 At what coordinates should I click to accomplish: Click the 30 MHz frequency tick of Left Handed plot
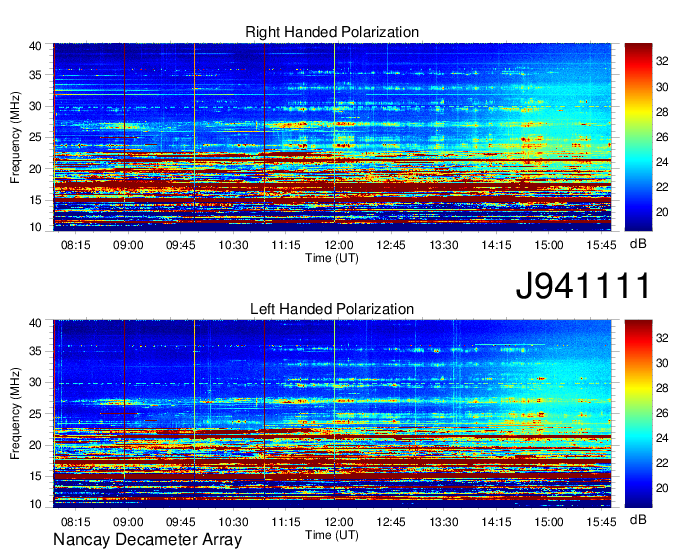[x=35, y=382]
